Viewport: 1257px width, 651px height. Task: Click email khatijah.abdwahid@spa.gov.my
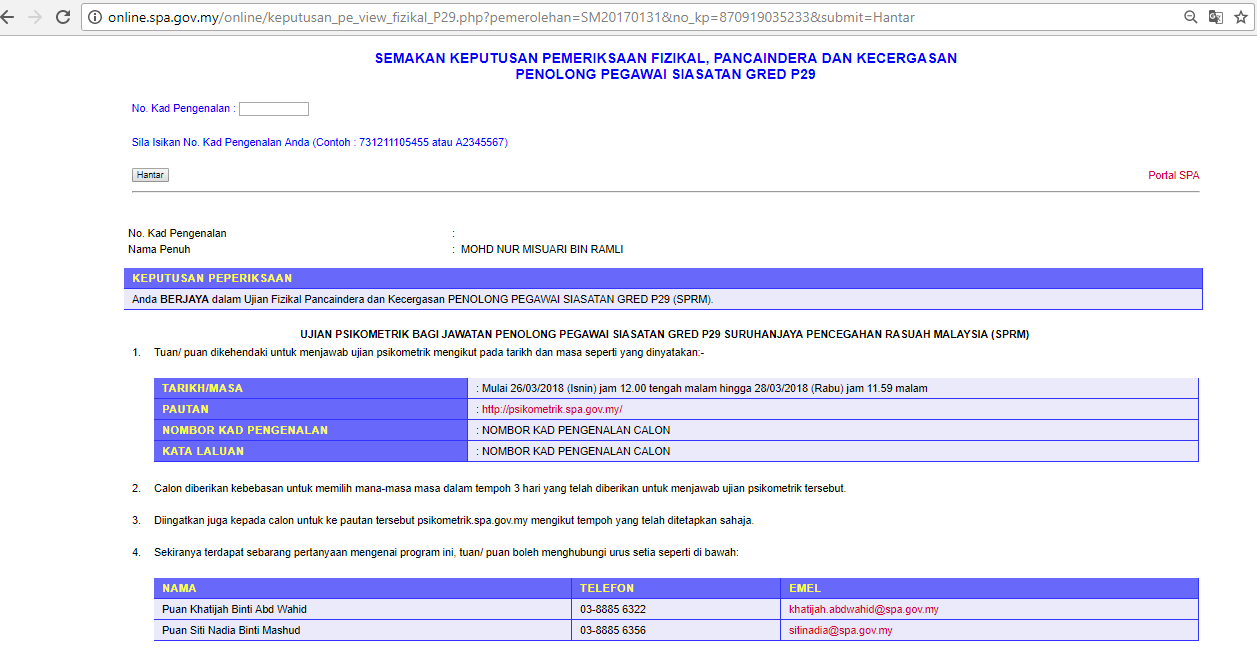point(863,609)
